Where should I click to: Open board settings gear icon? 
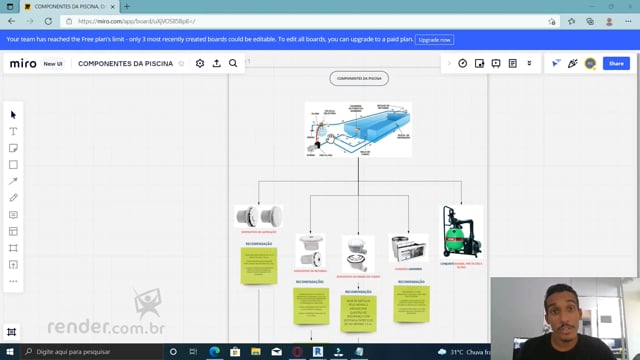[200, 63]
